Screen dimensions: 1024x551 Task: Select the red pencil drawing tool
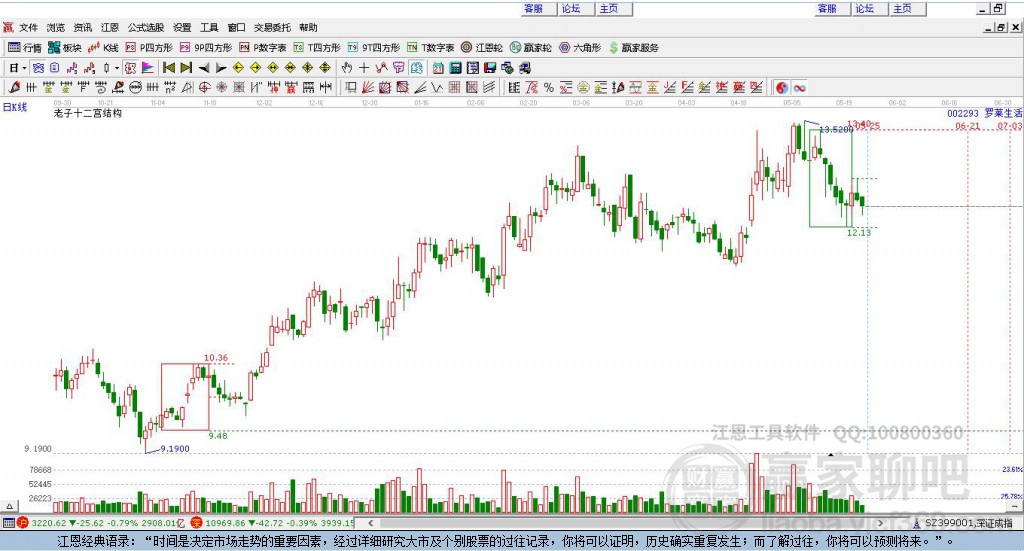coord(14,87)
